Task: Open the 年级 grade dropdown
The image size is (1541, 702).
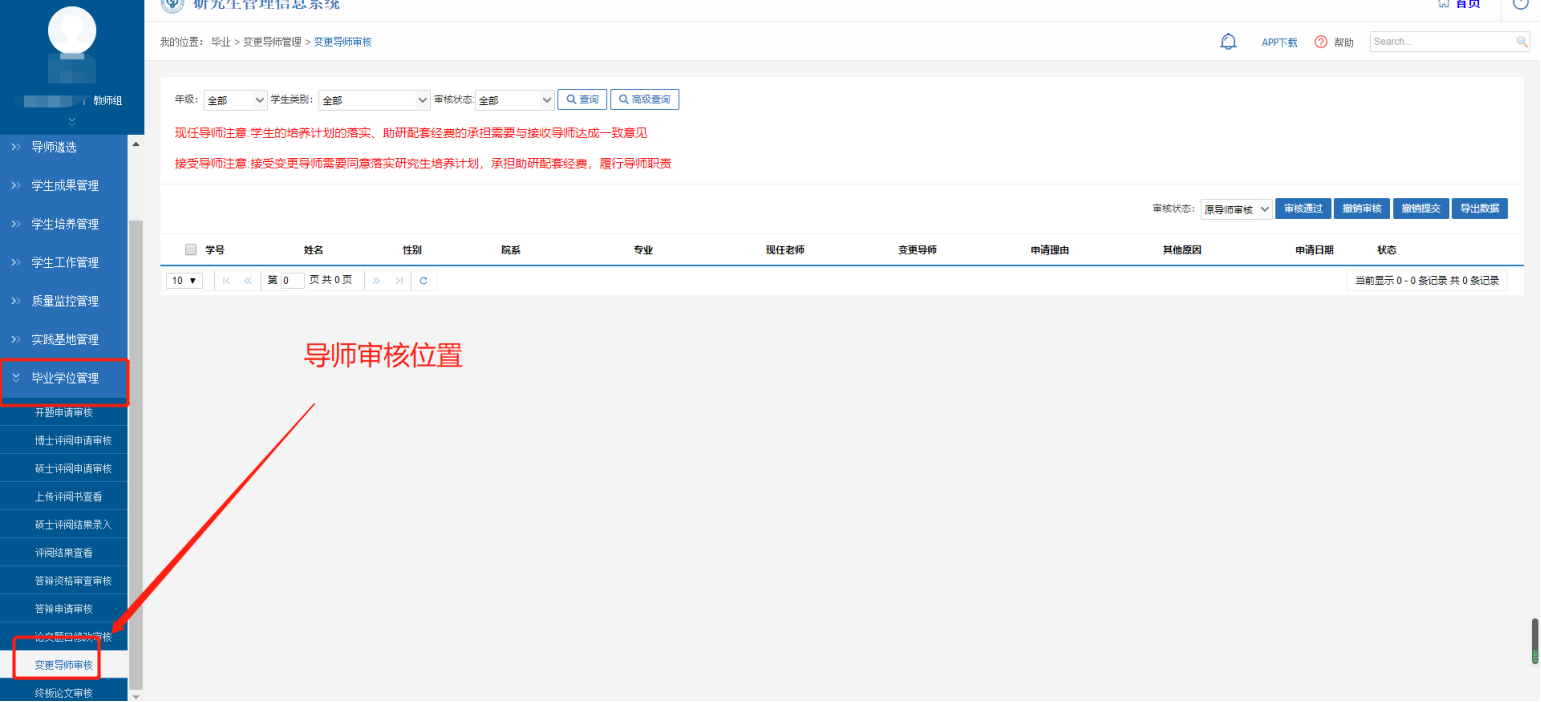Action: [x=234, y=99]
